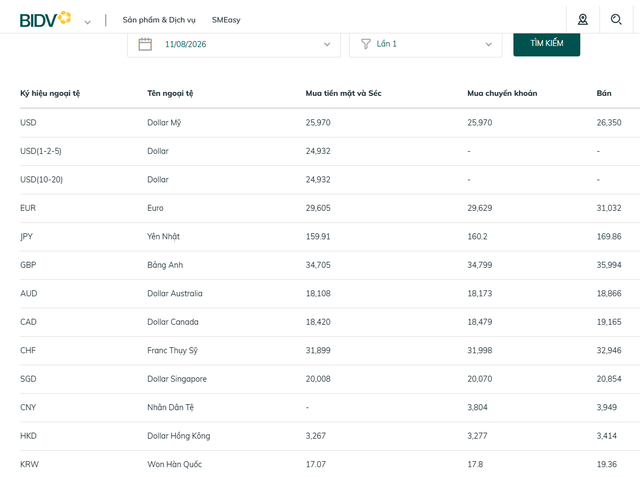Screen dimensions: 640x477
Task: Click Tên ngoại tệ column header
Action: pos(170,93)
